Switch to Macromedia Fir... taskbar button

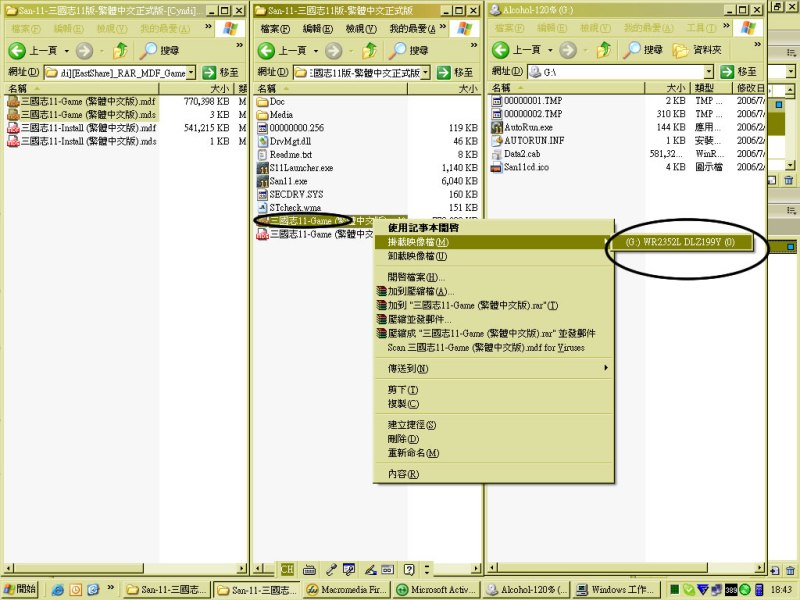coord(347,590)
